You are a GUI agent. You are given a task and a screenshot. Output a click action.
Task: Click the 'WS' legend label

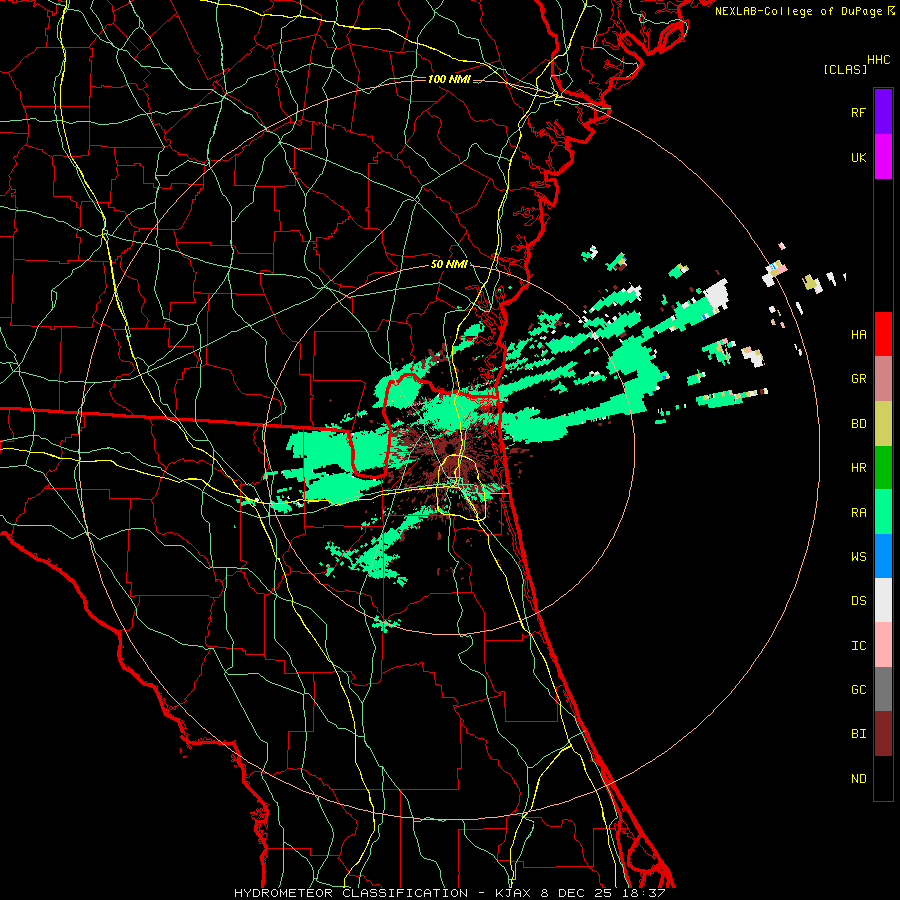pyautogui.click(x=858, y=556)
